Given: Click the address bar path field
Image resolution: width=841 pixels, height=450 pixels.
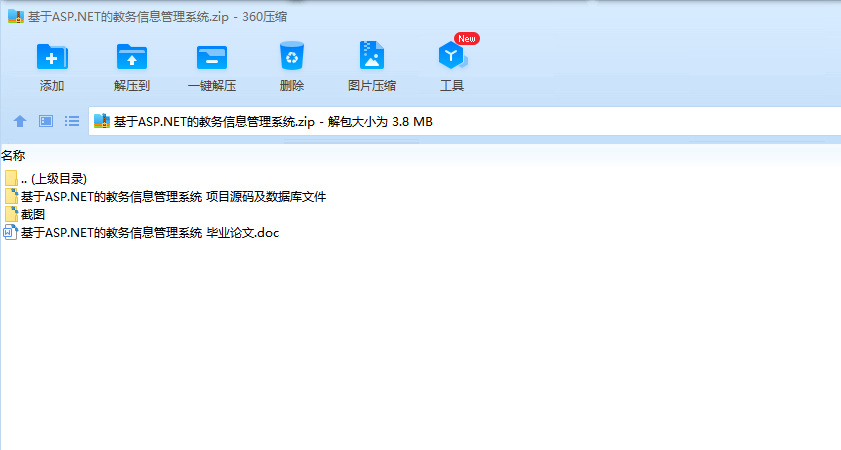Looking at the screenshot, I should (x=464, y=121).
